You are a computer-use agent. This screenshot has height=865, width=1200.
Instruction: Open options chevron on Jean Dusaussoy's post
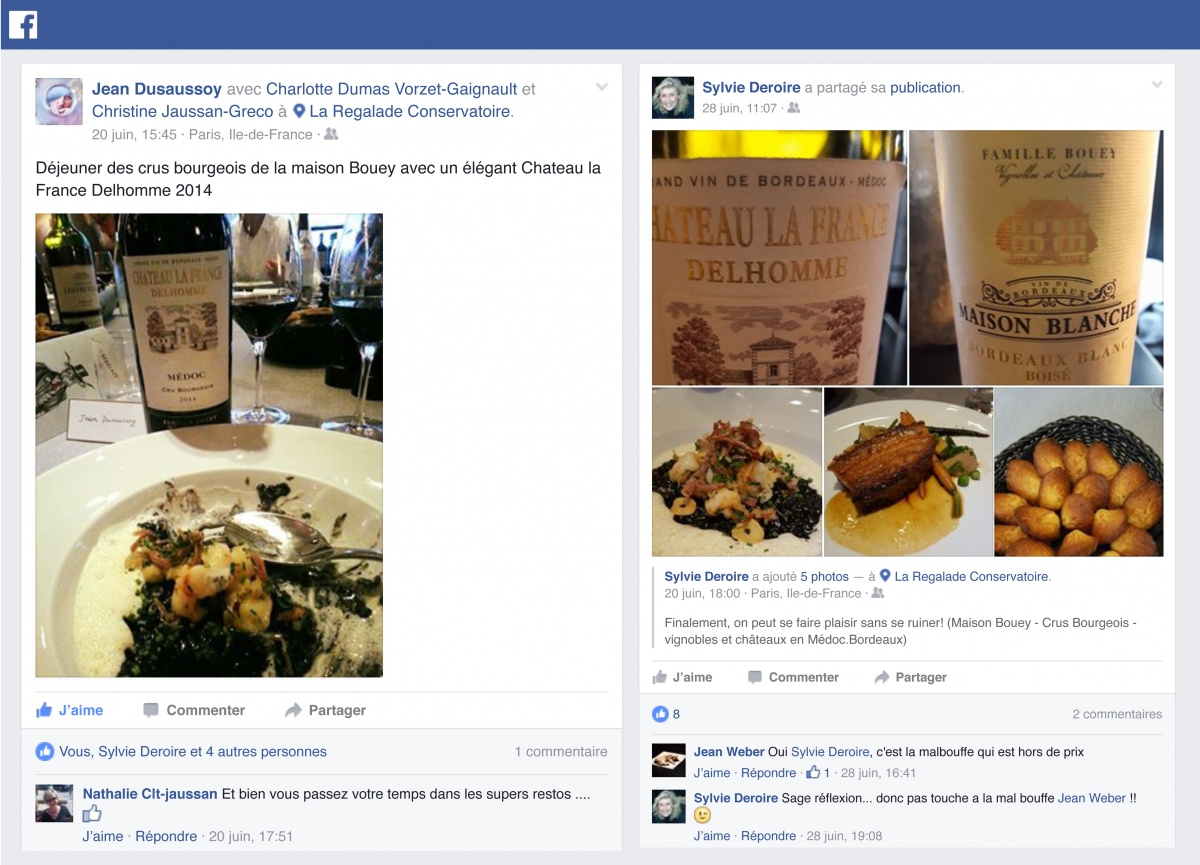[602, 87]
